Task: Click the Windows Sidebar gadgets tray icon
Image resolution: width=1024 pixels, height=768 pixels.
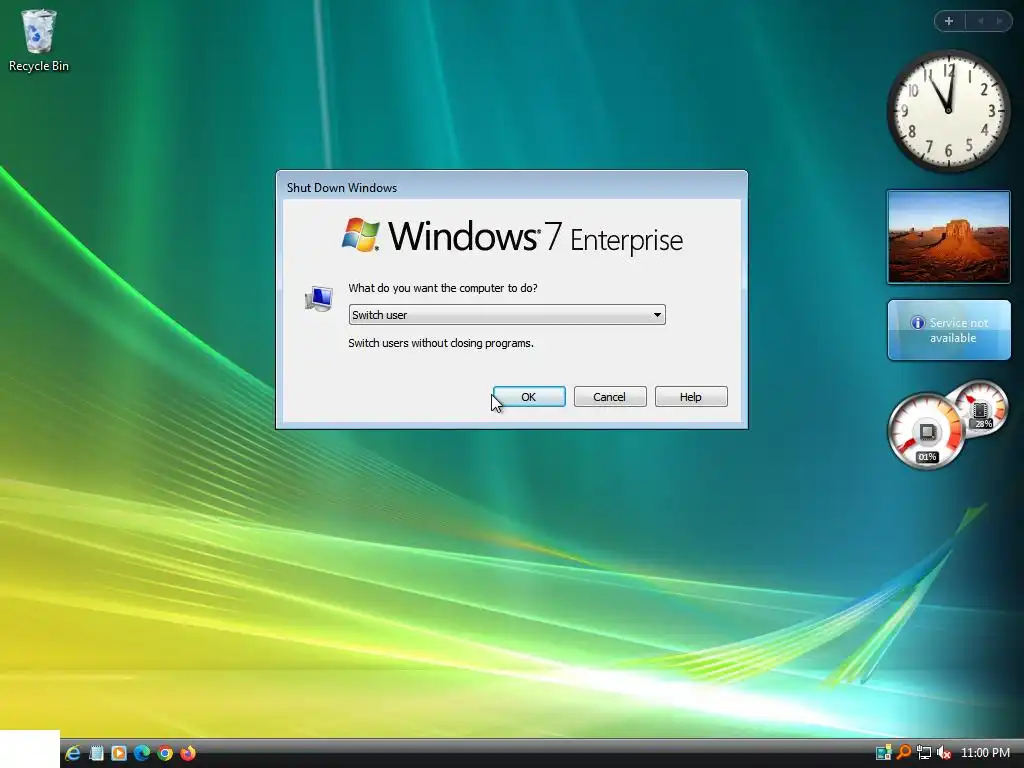Action: [x=883, y=753]
